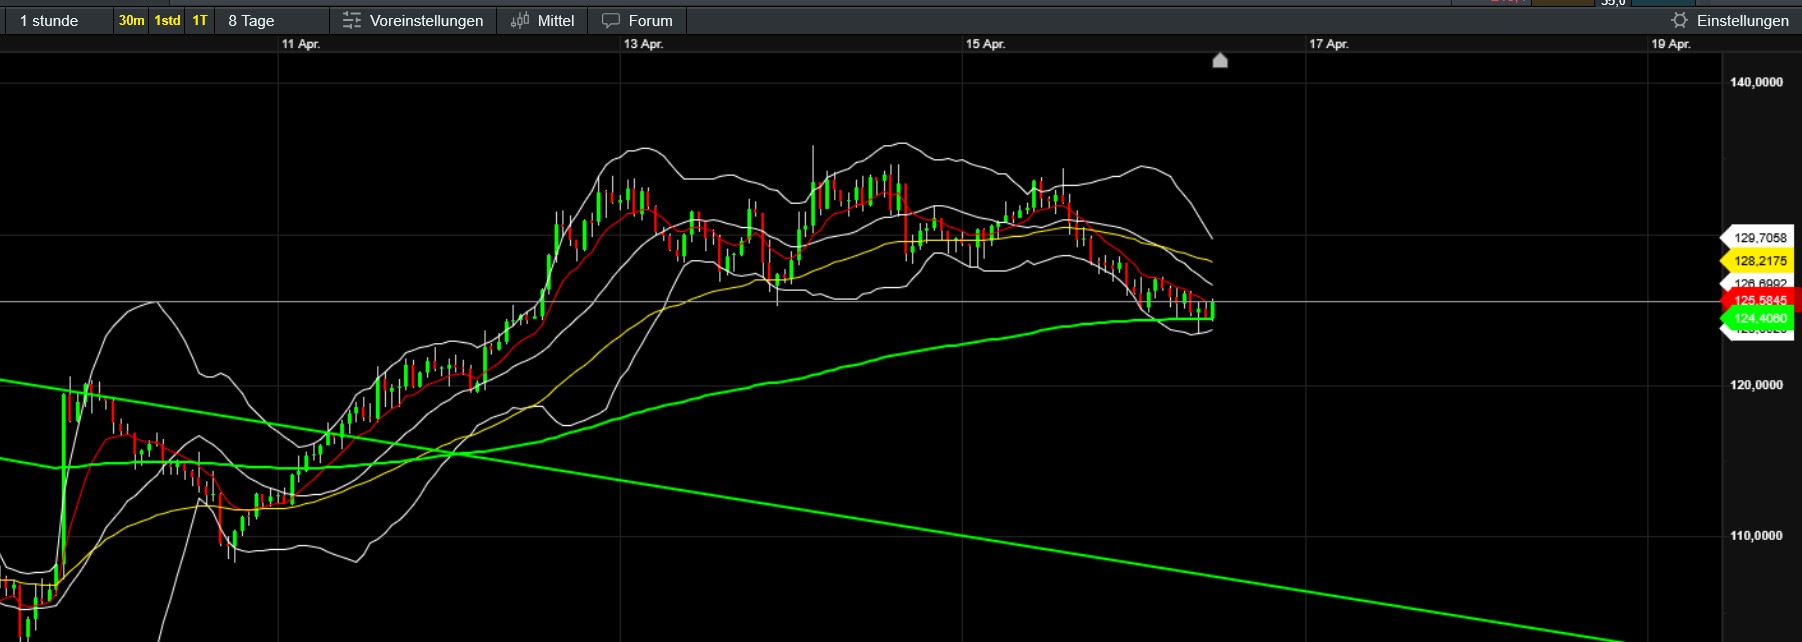The width and height of the screenshot is (1802, 642).
Task: Click the Forum speech bubble icon
Action: (x=611, y=20)
